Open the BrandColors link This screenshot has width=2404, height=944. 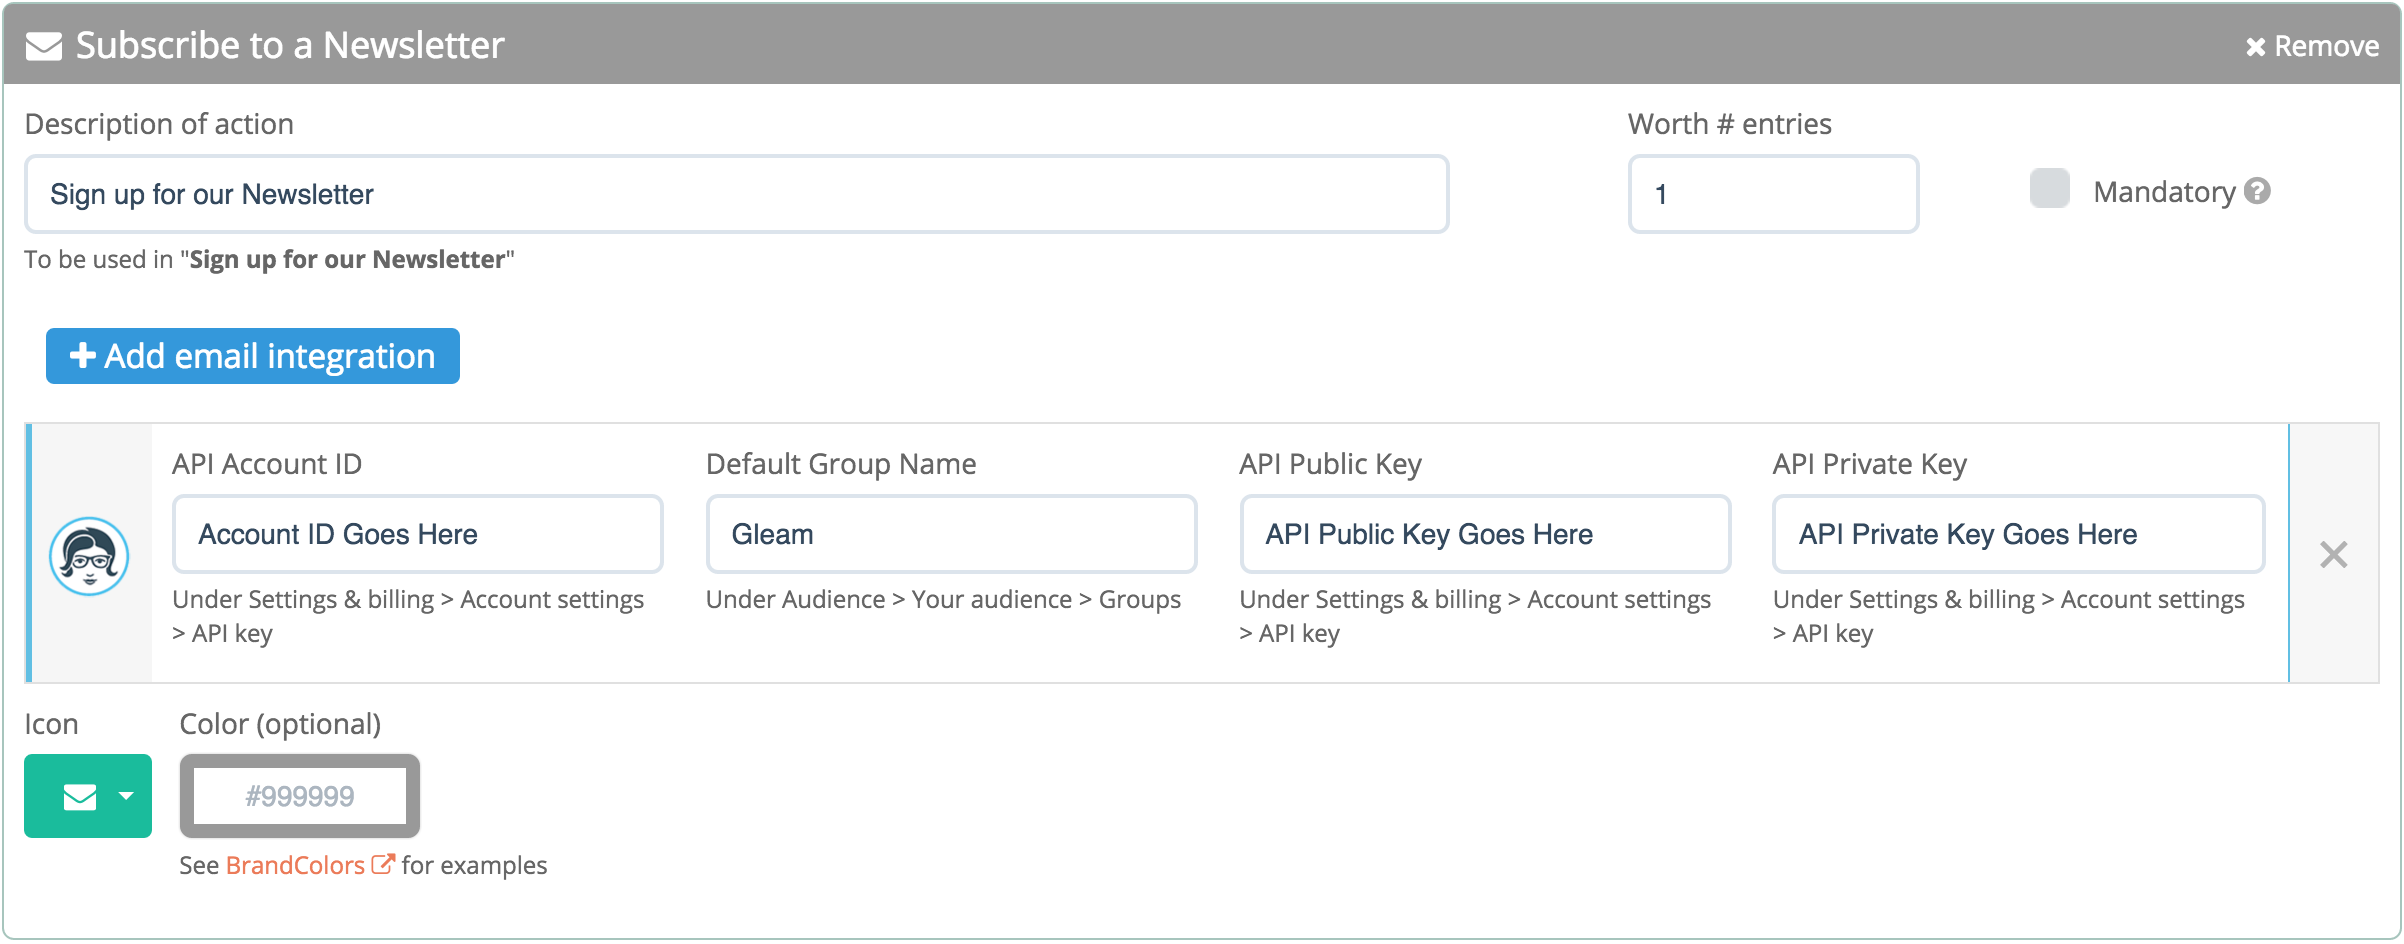click(295, 865)
